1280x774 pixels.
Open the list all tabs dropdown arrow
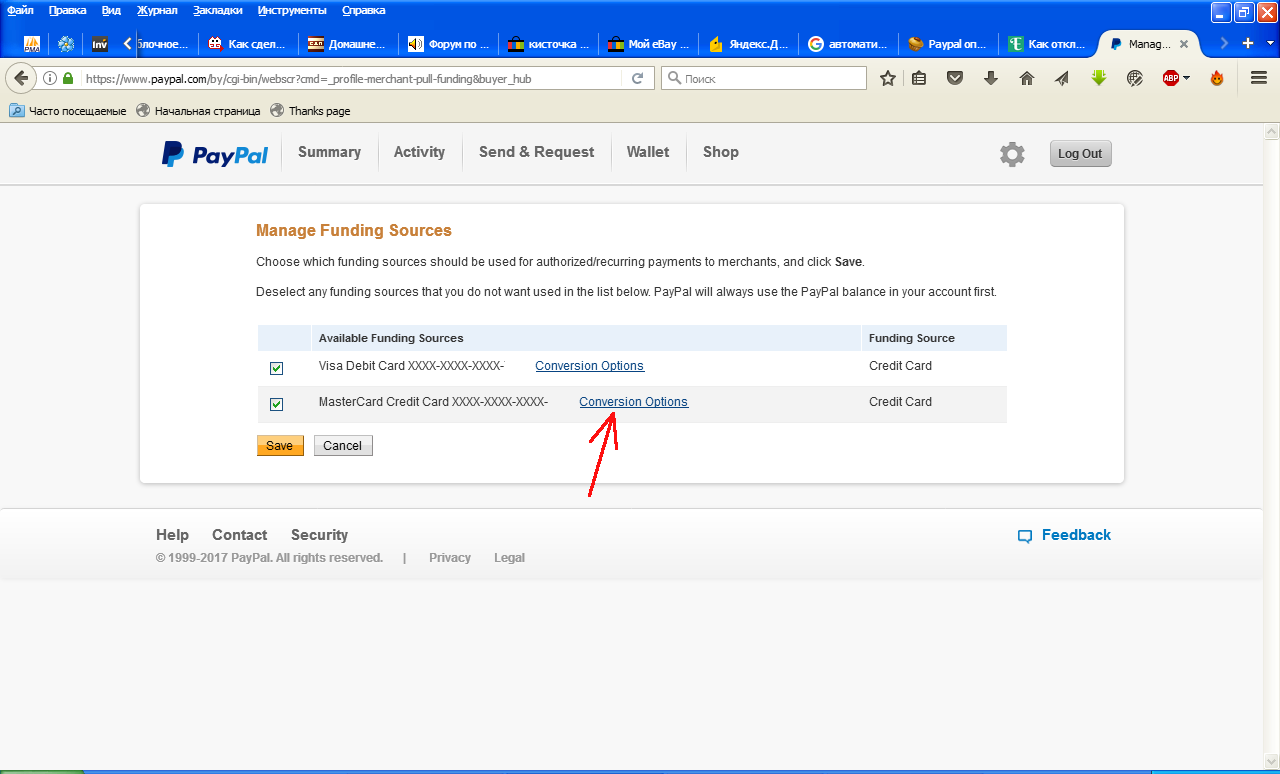click(1271, 44)
